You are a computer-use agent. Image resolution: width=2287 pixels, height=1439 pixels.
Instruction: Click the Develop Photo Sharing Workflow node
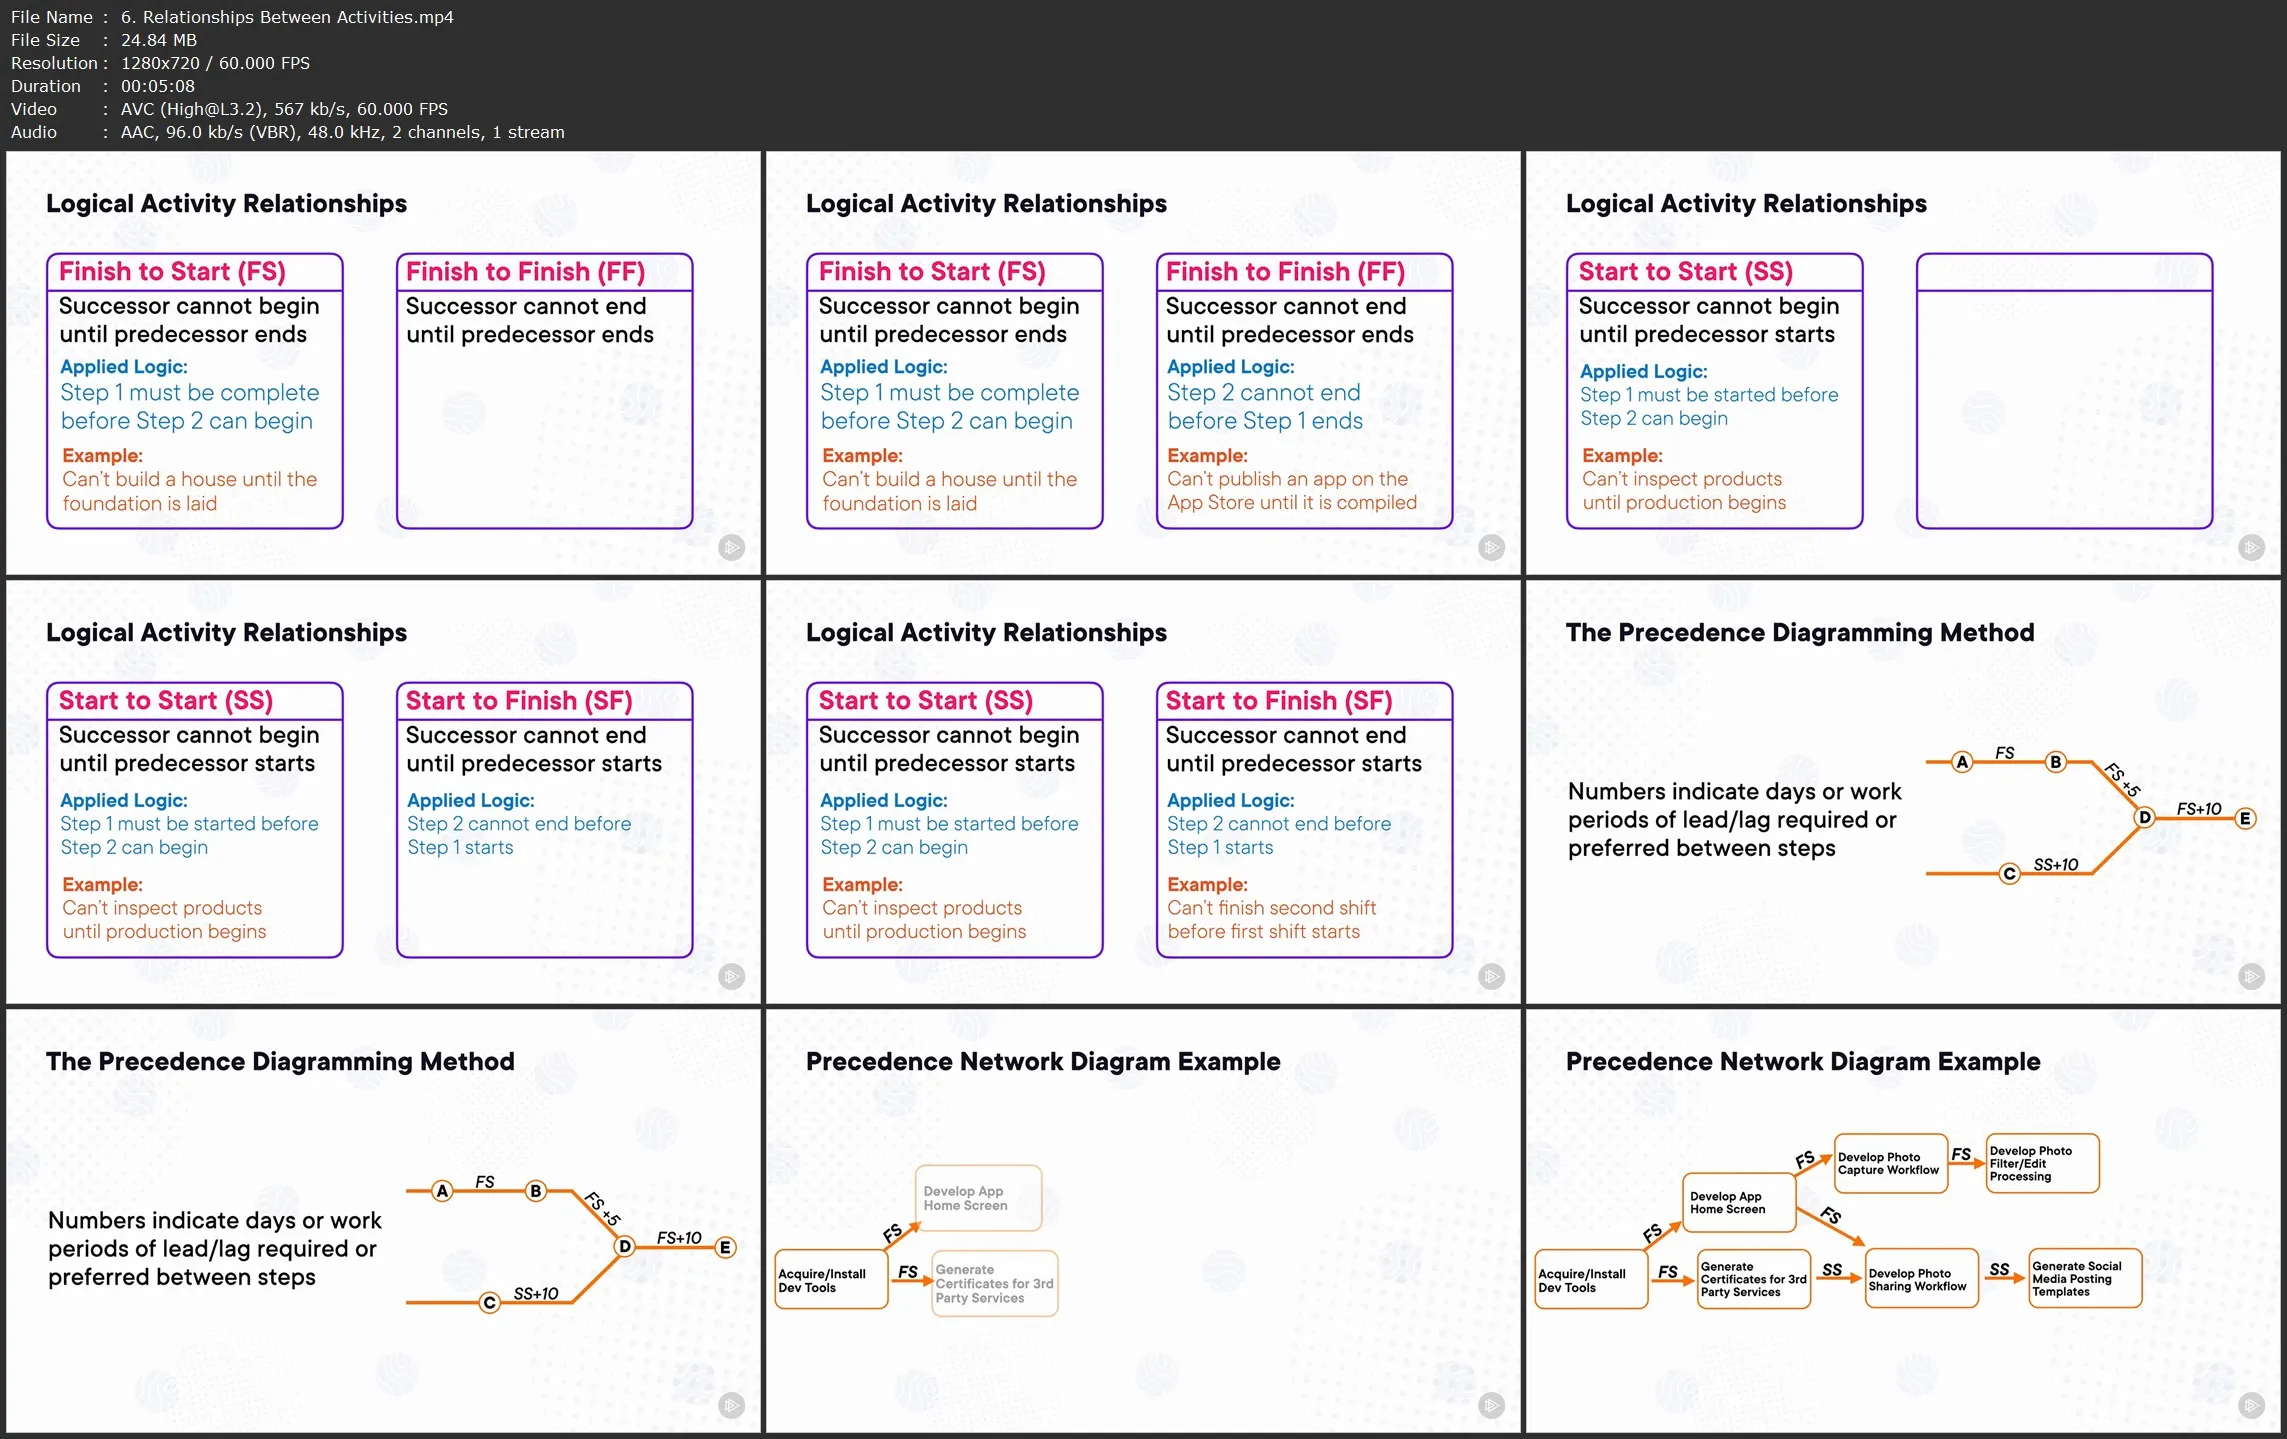coord(1921,1279)
